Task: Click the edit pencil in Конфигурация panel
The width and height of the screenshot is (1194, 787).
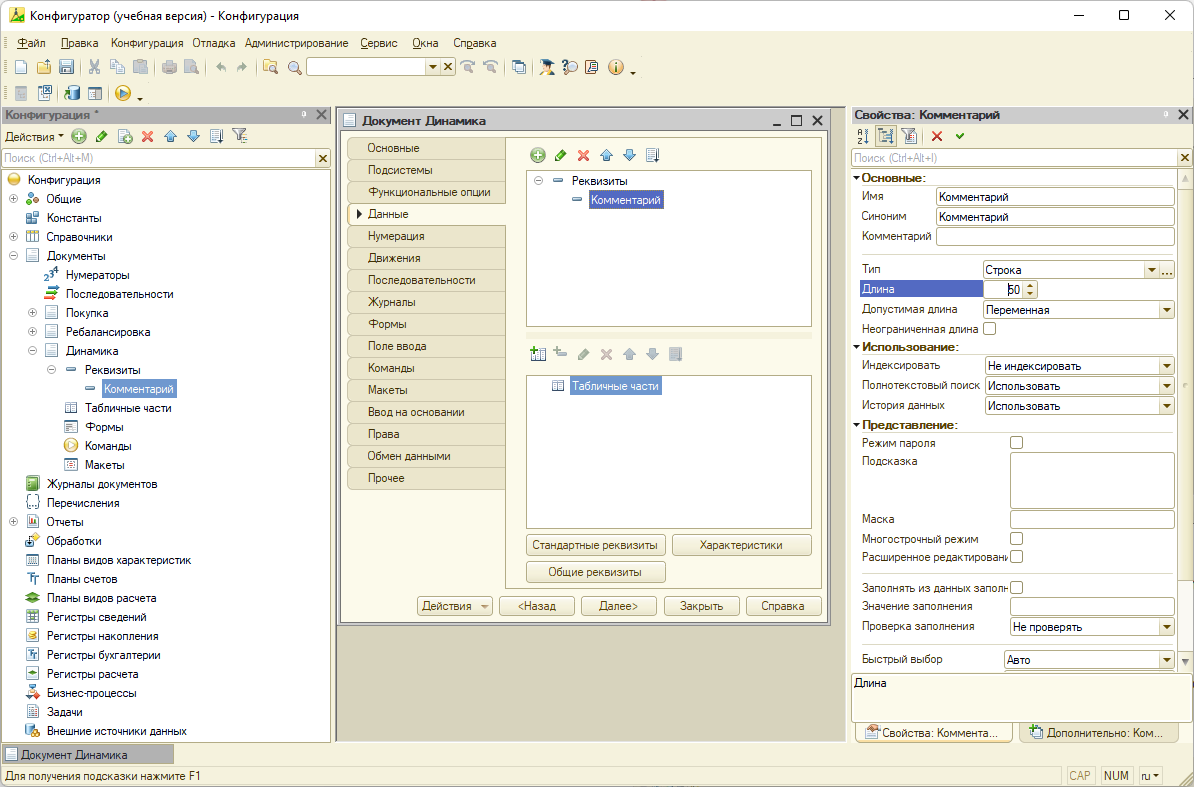Action: click(x=101, y=136)
